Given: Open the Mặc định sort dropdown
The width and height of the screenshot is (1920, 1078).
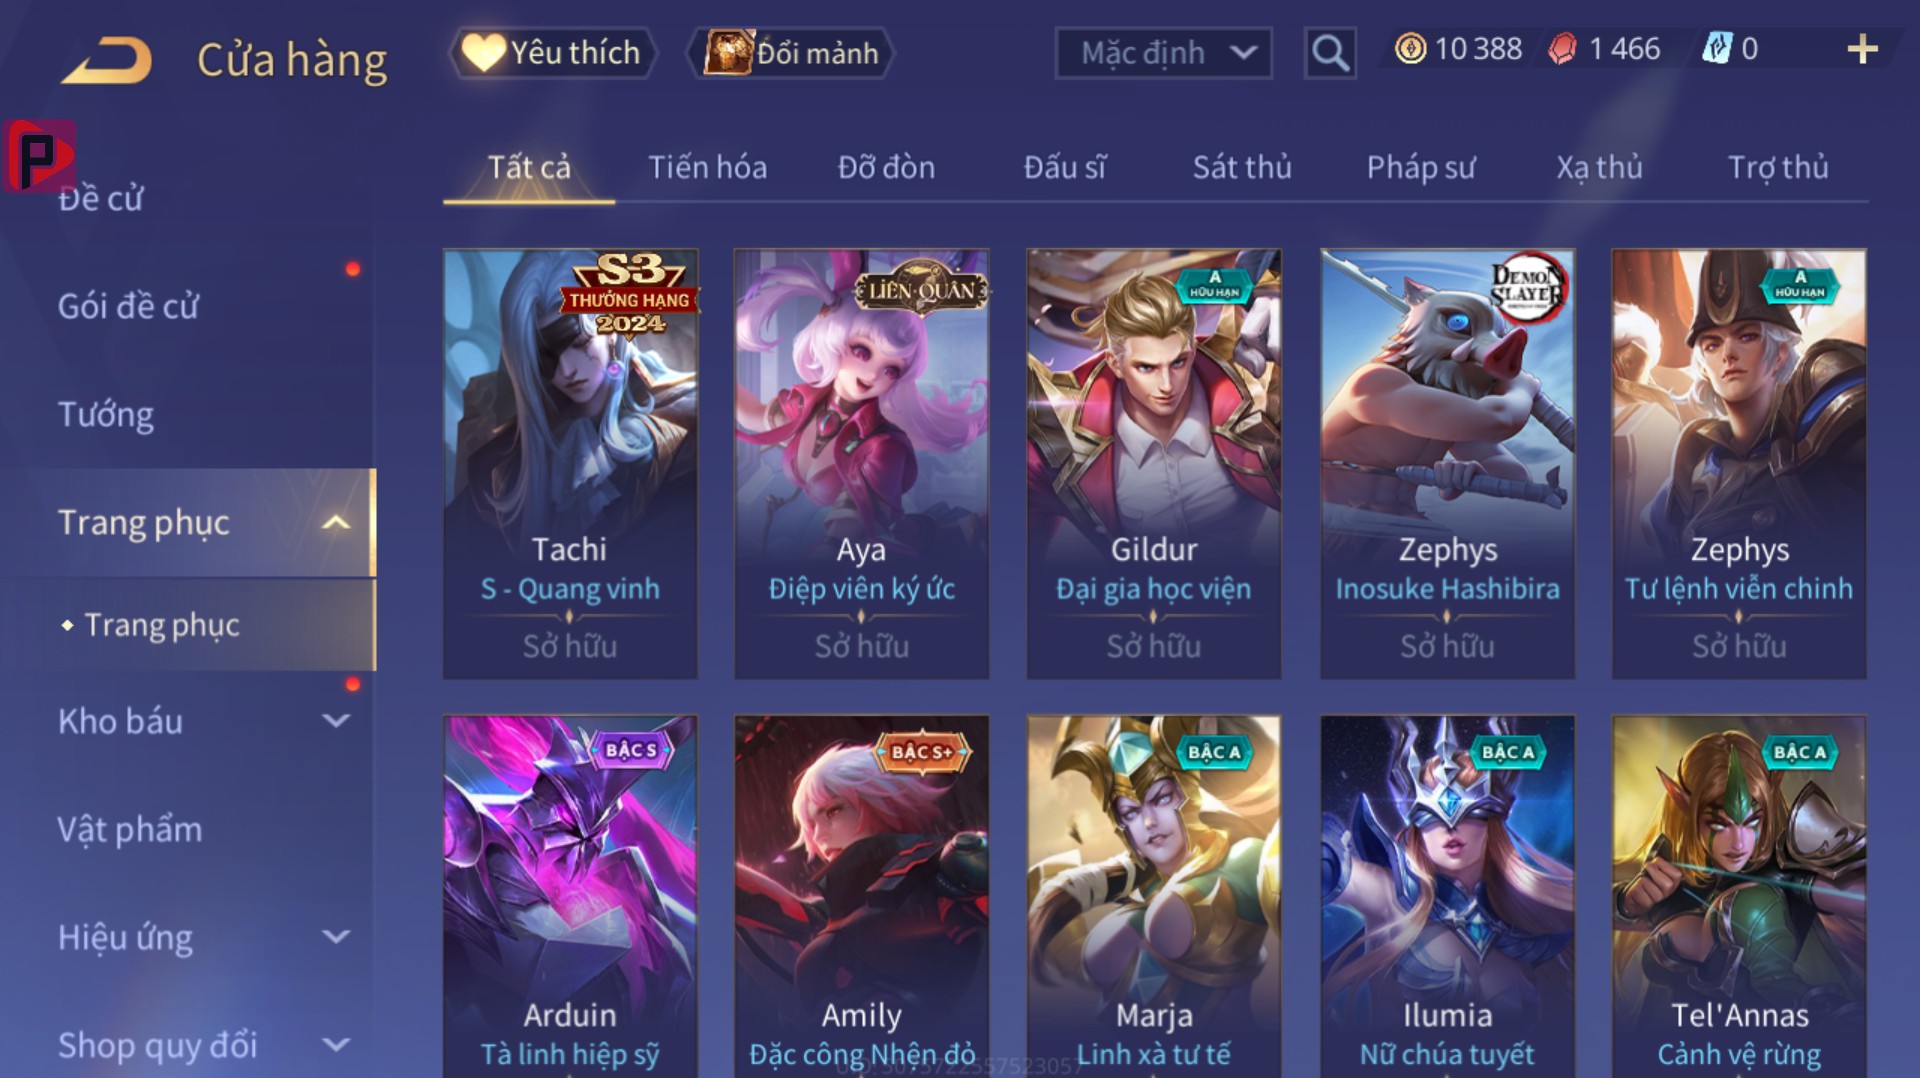Looking at the screenshot, I should pyautogui.click(x=1163, y=53).
